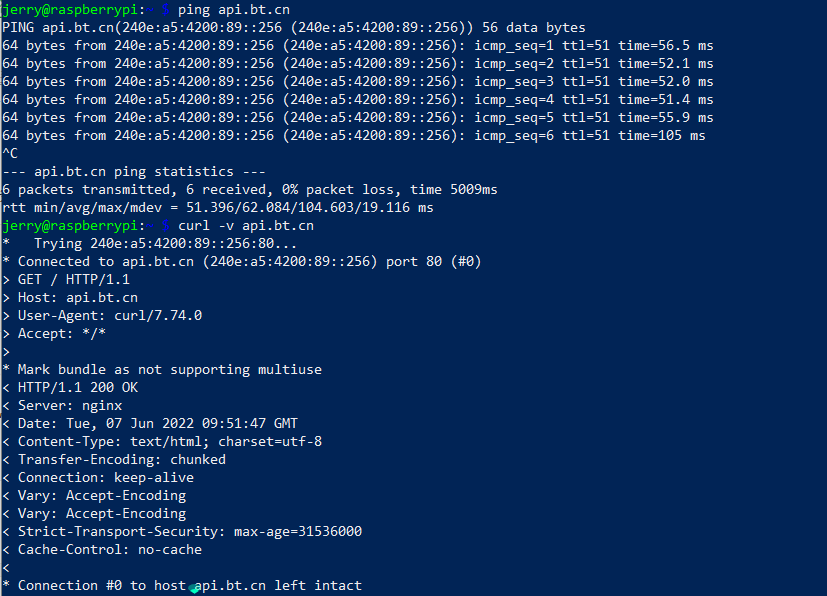Click the second jerry@raspberrypi prompt before curl
This screenshot has height=596, width=827.
pos(74,225)
